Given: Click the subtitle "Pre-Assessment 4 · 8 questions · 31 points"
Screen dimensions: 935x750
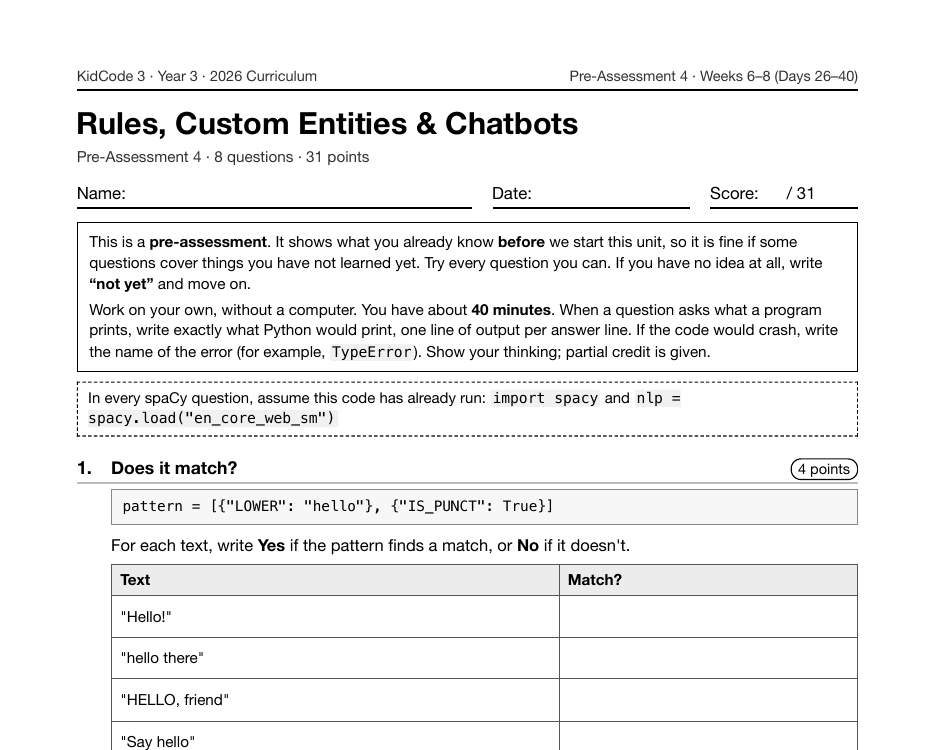Looking at the screenshot, I should pyautogui.click(x=223, y=157).
